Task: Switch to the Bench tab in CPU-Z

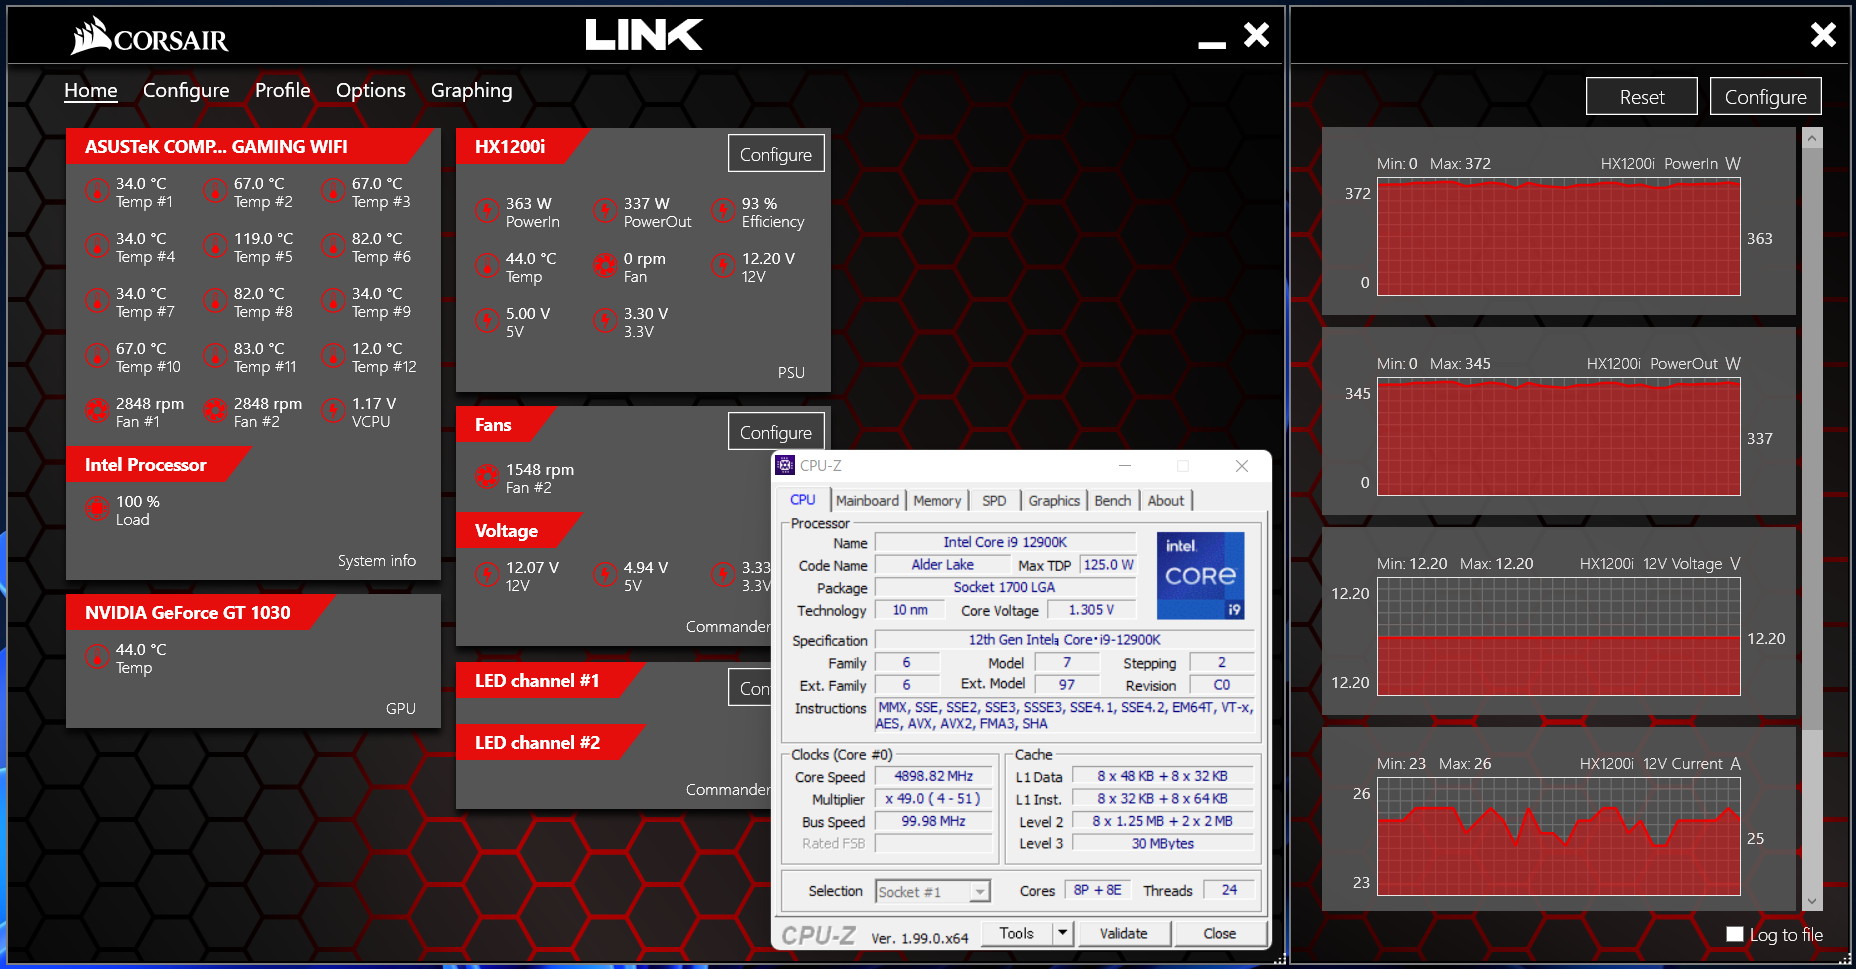Action: tap(1113, 500)
